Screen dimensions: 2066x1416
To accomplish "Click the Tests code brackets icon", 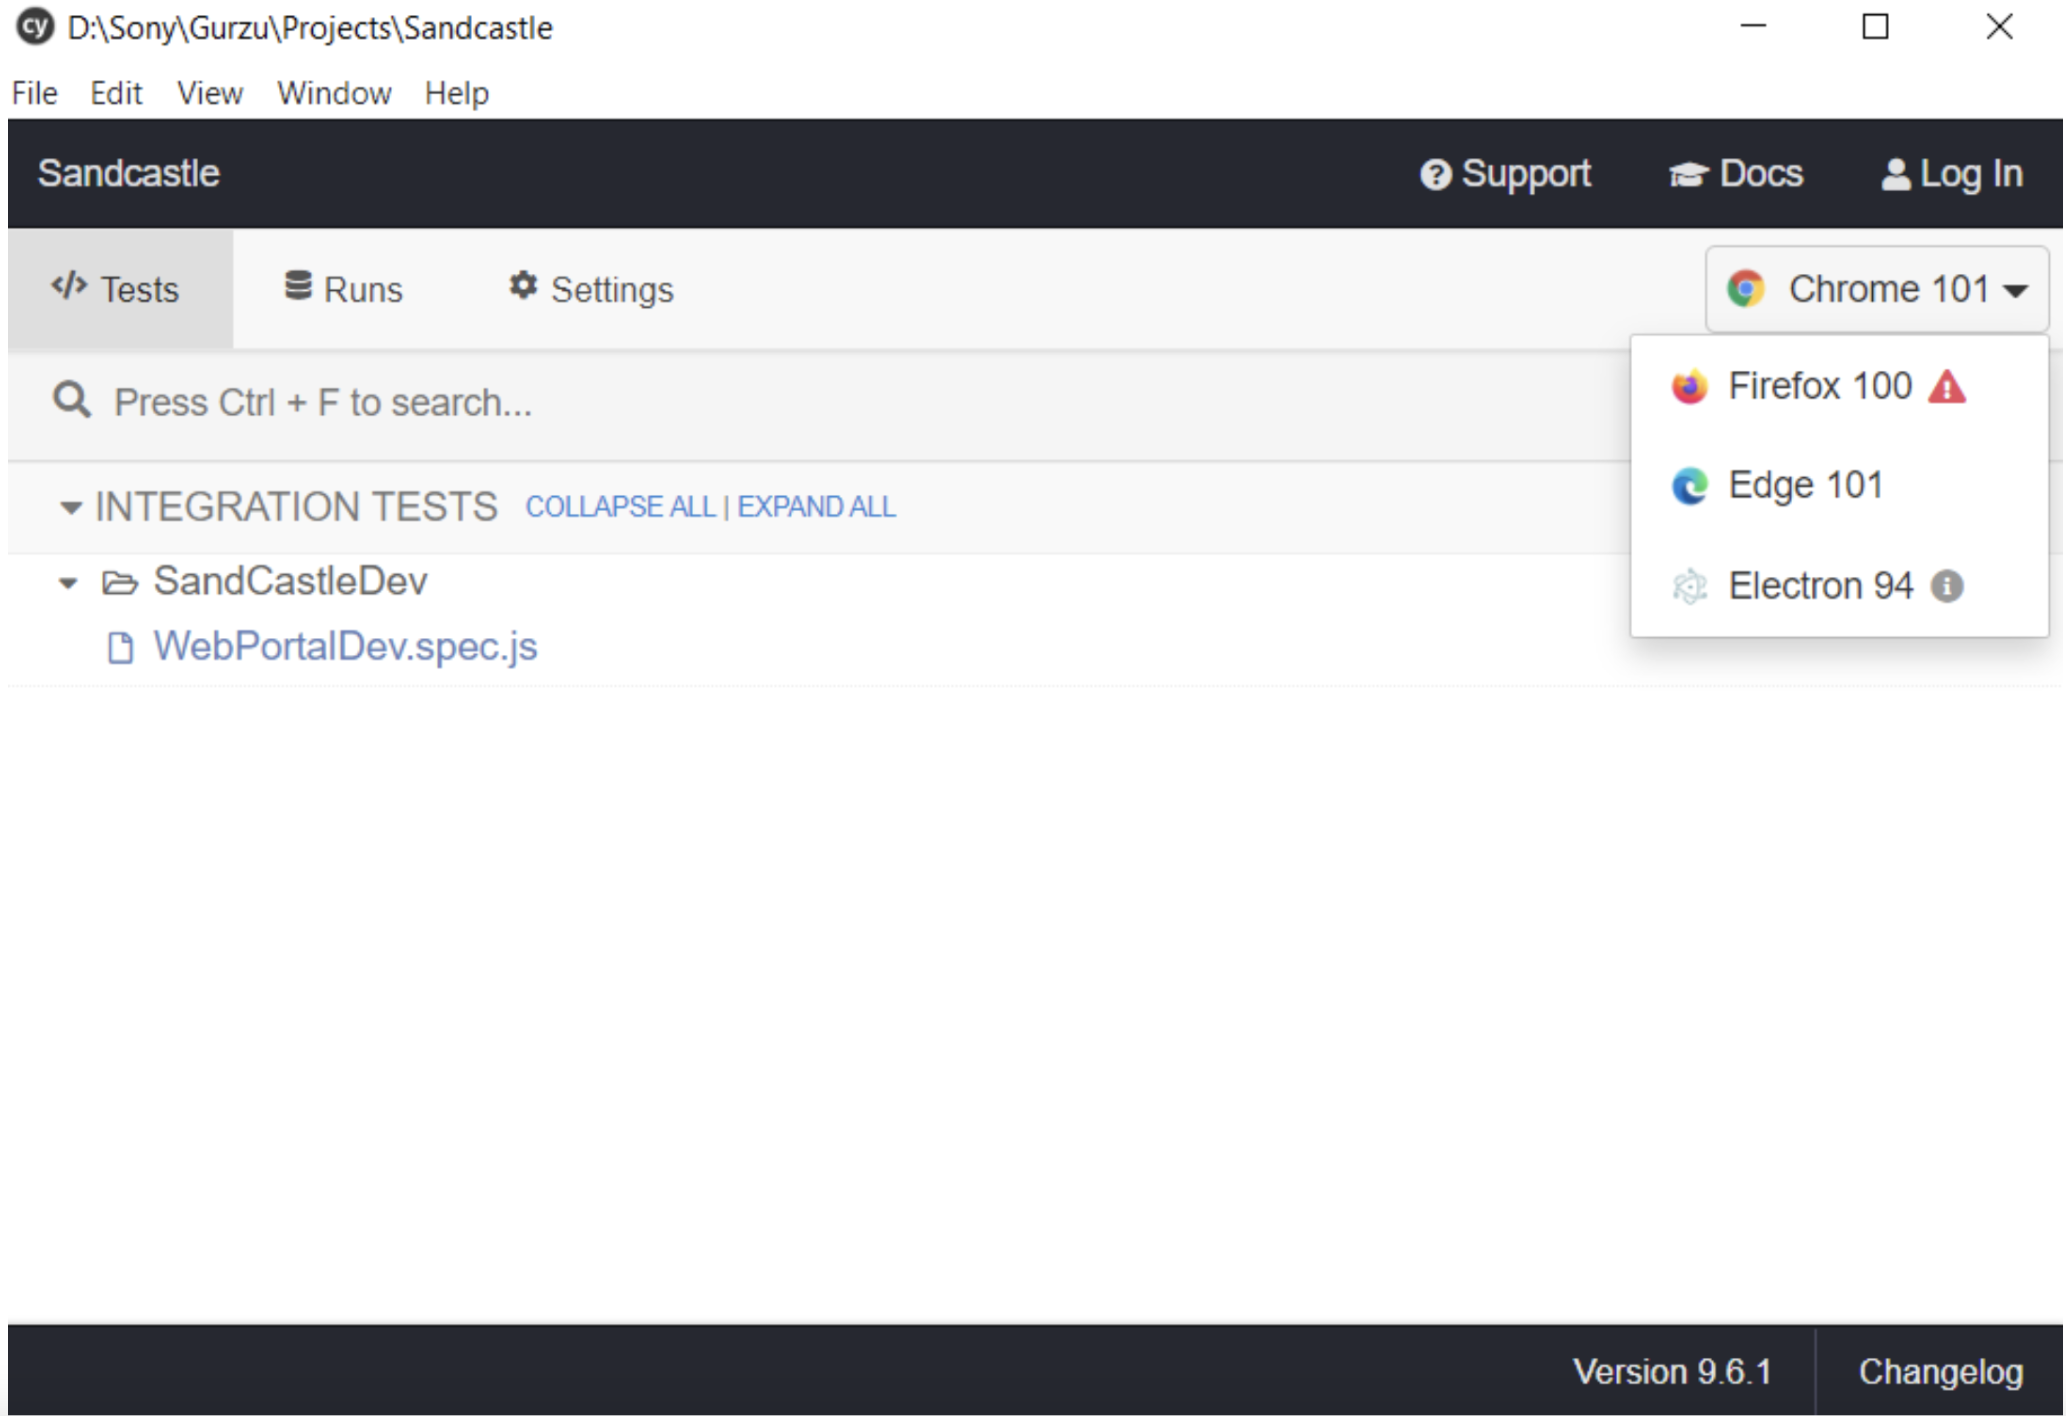I will click(x=69, y=287).
